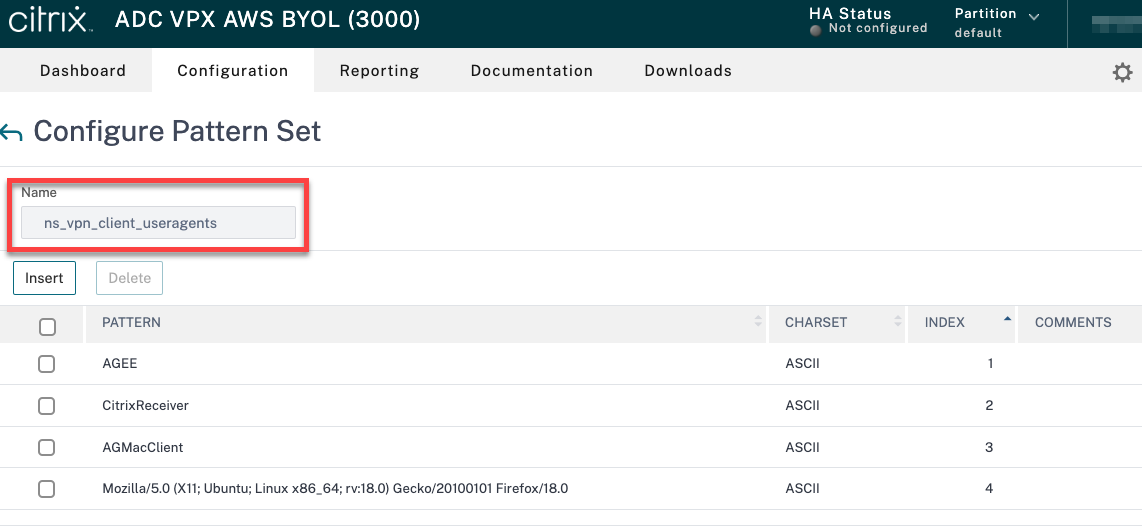Image resolution: width=1142 pixels, height=531 pixels.
Task: Click the ASCII charset in the Mozilla/5.0 row
Action: tap(803, 489)
